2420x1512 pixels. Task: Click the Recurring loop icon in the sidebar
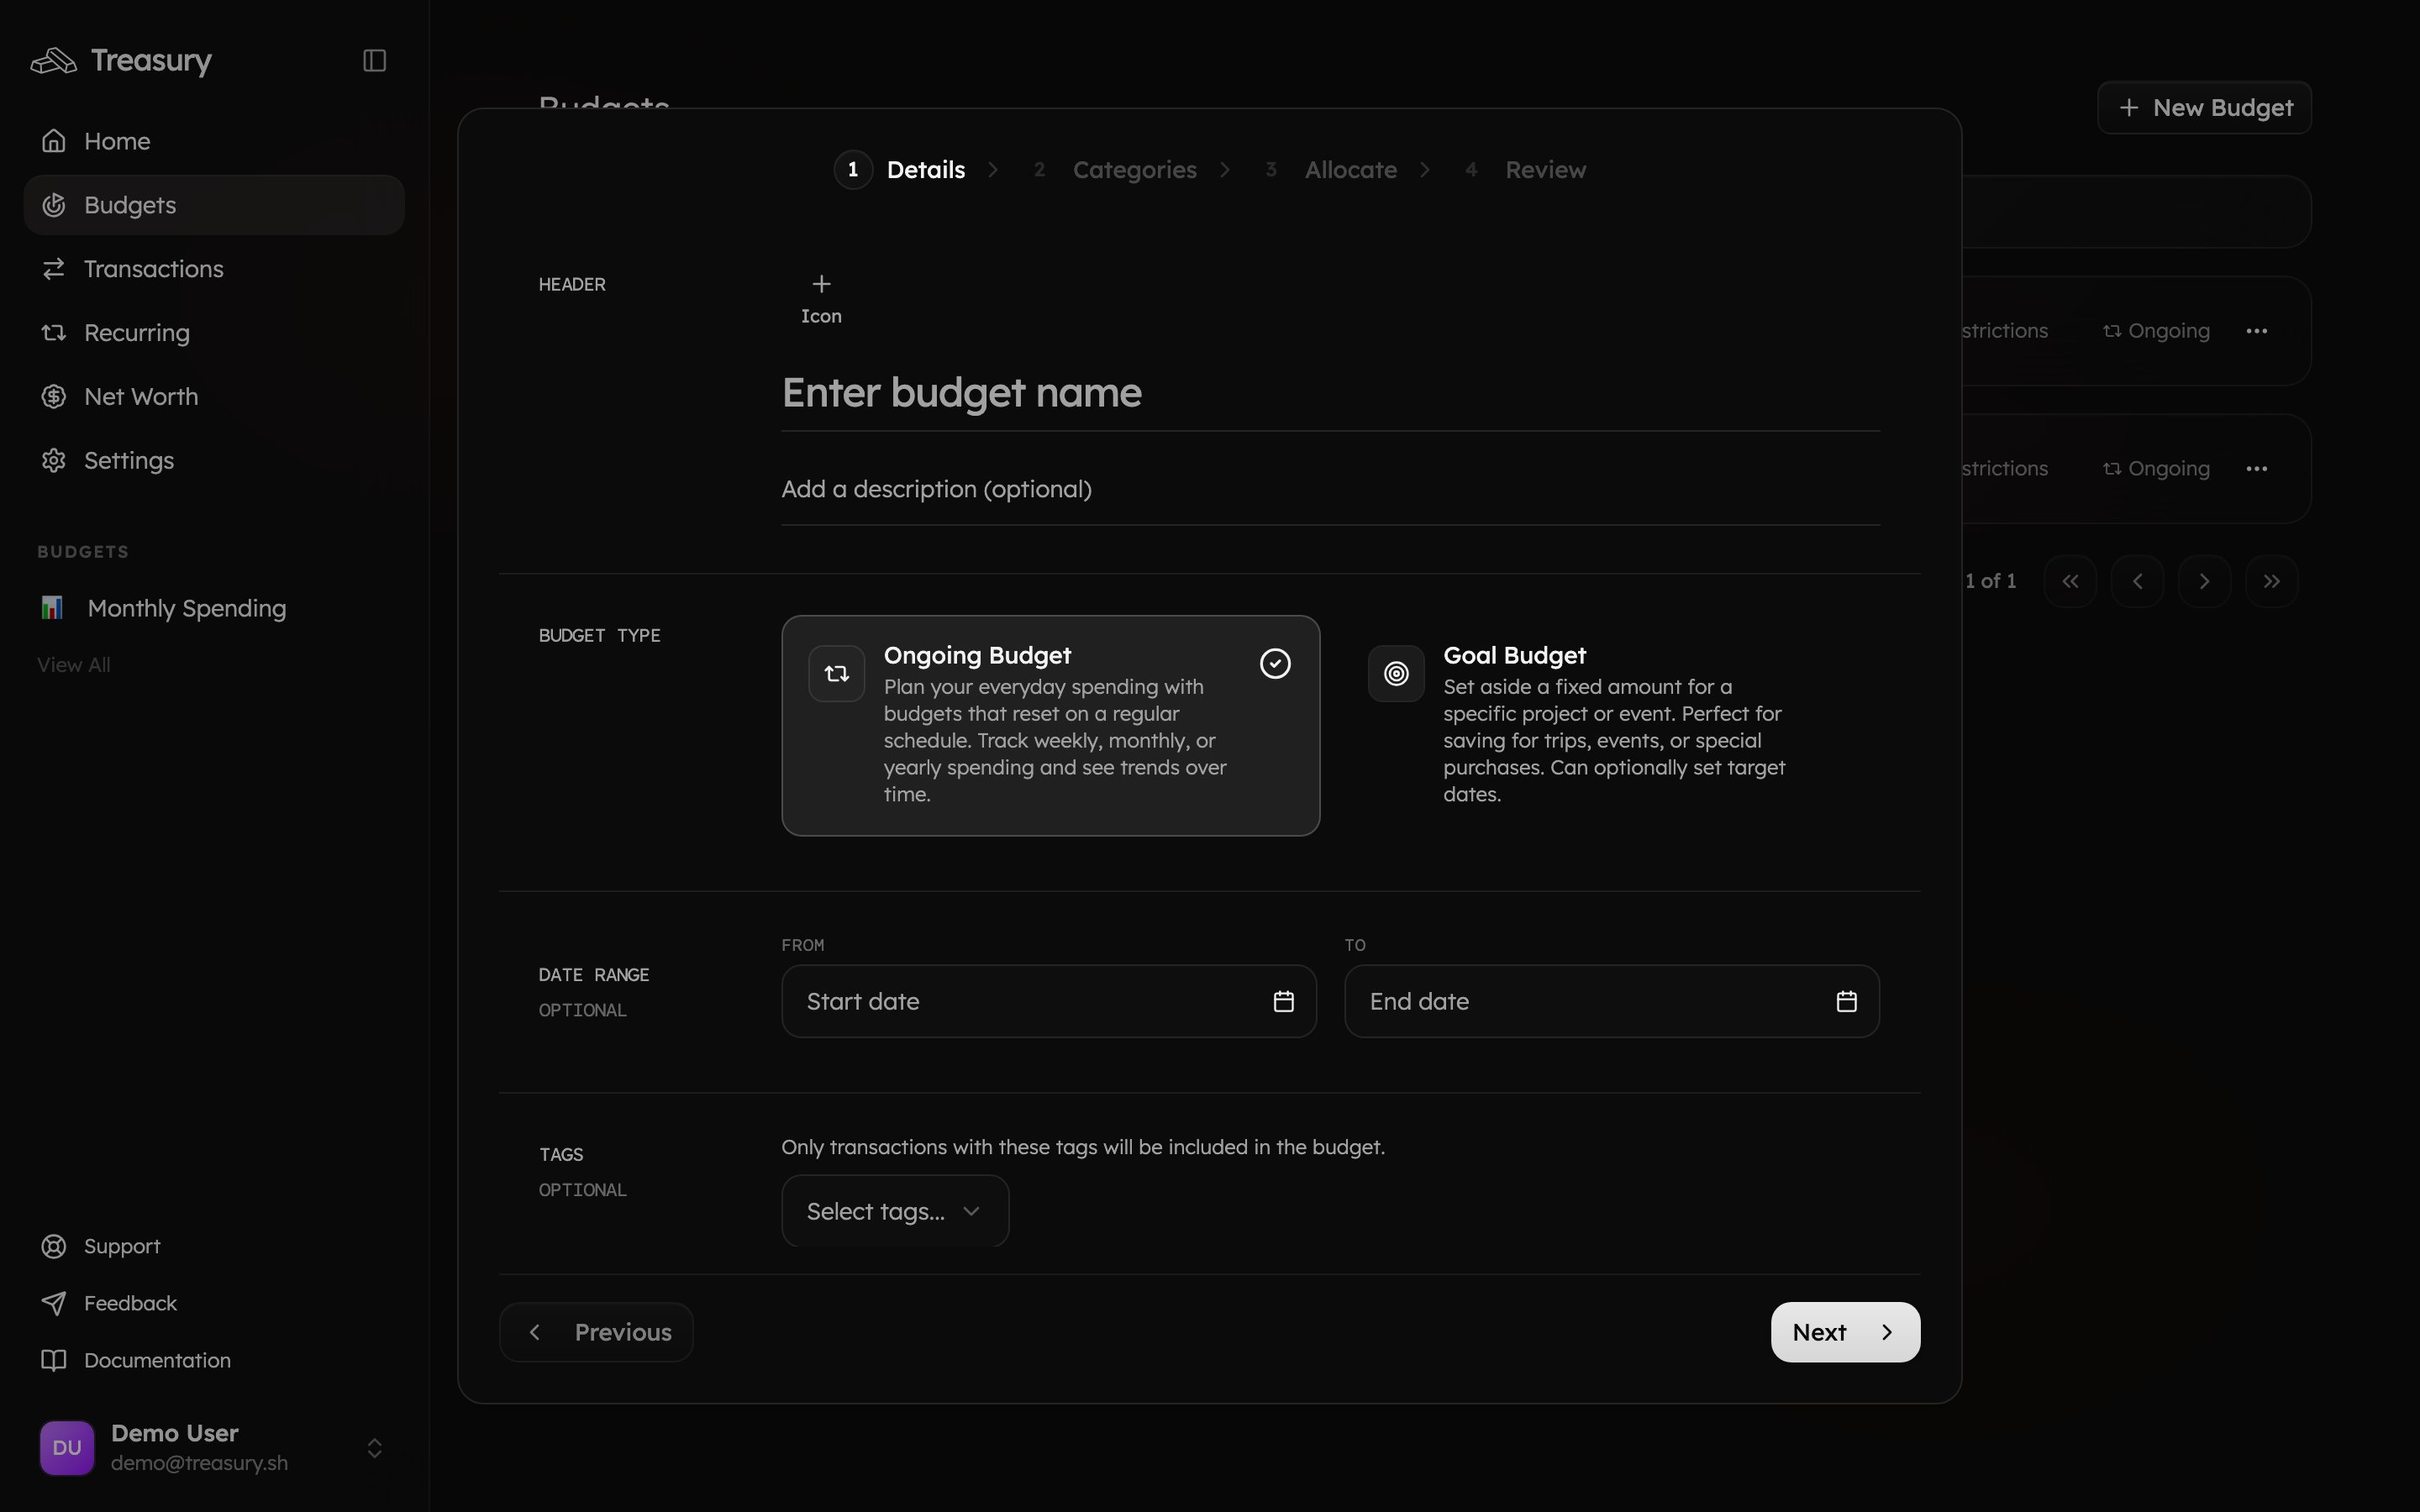point(54,333)
